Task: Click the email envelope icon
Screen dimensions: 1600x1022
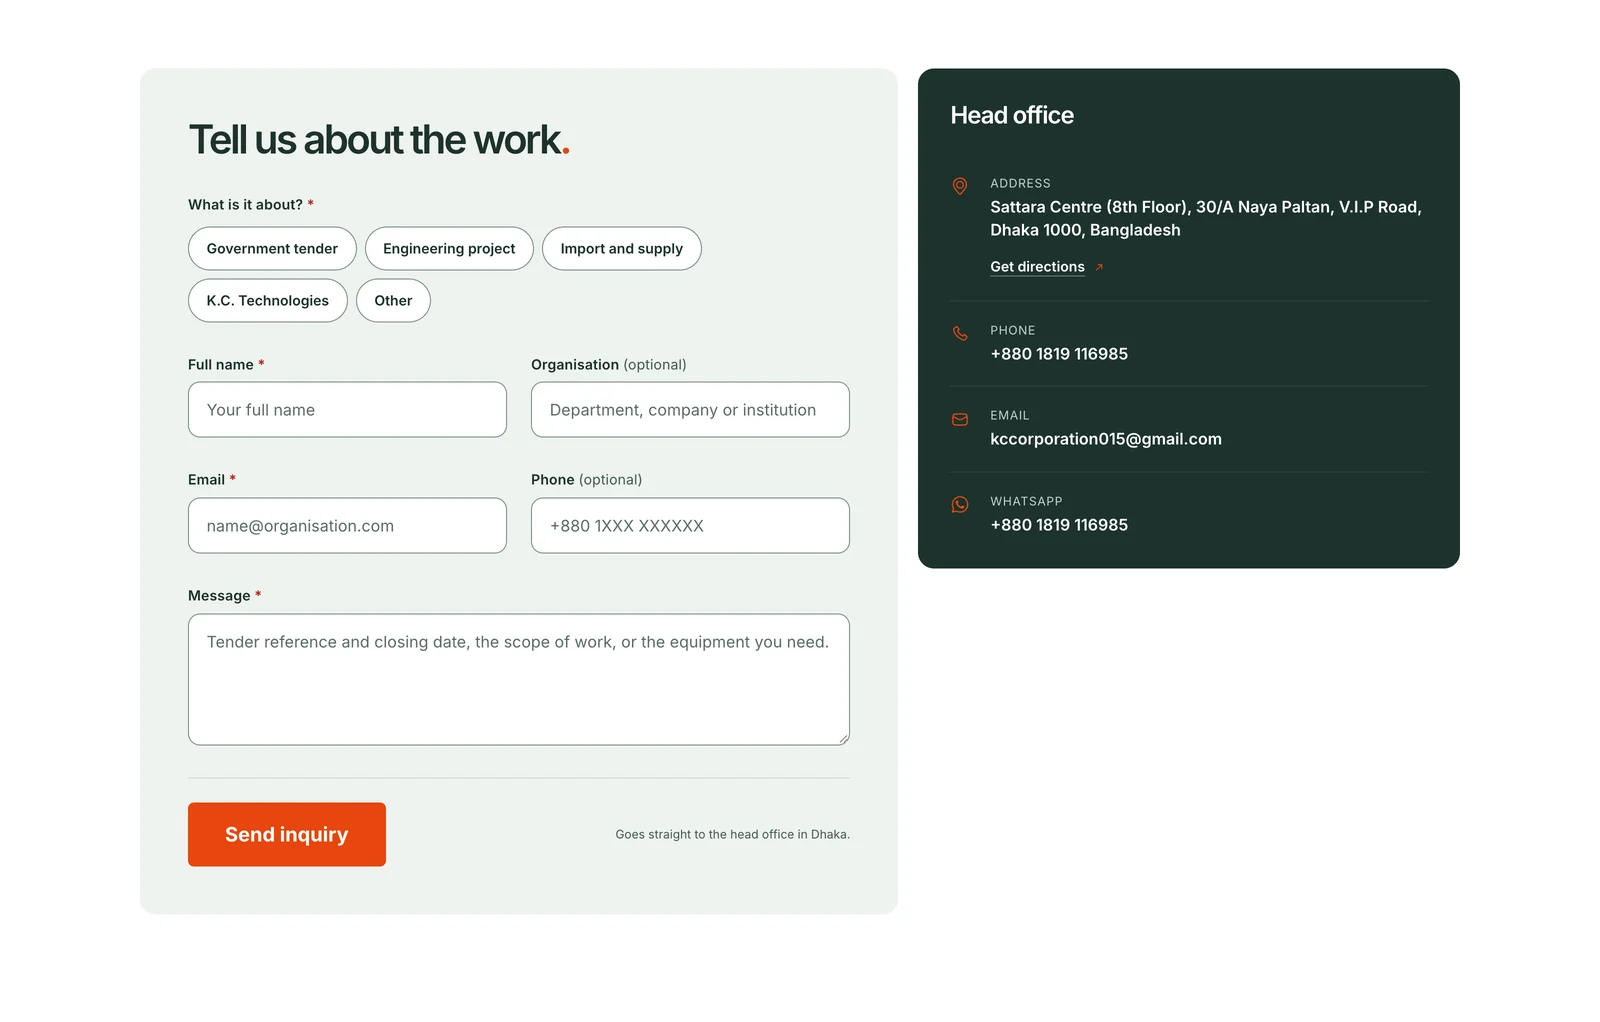Action: [x=959, y=419]
